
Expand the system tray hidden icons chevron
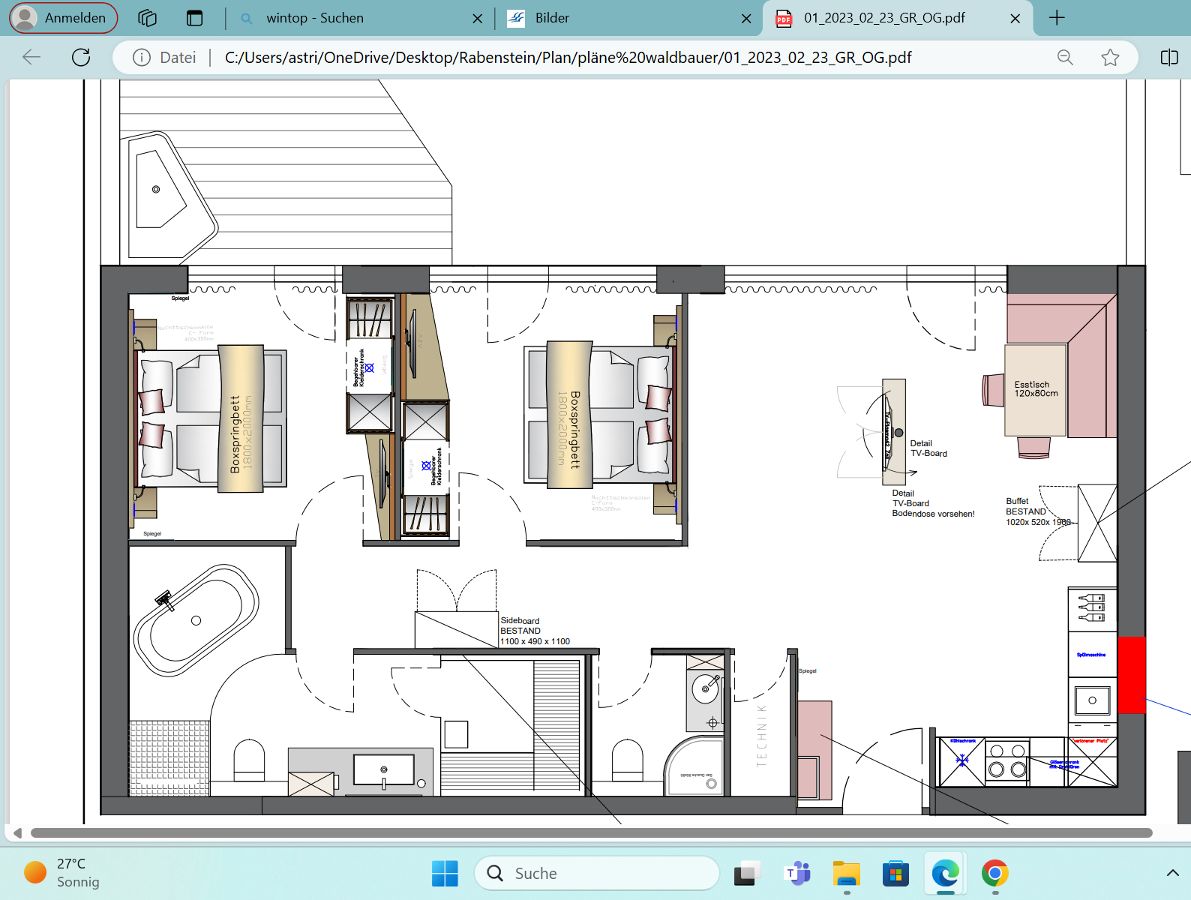1173,873
